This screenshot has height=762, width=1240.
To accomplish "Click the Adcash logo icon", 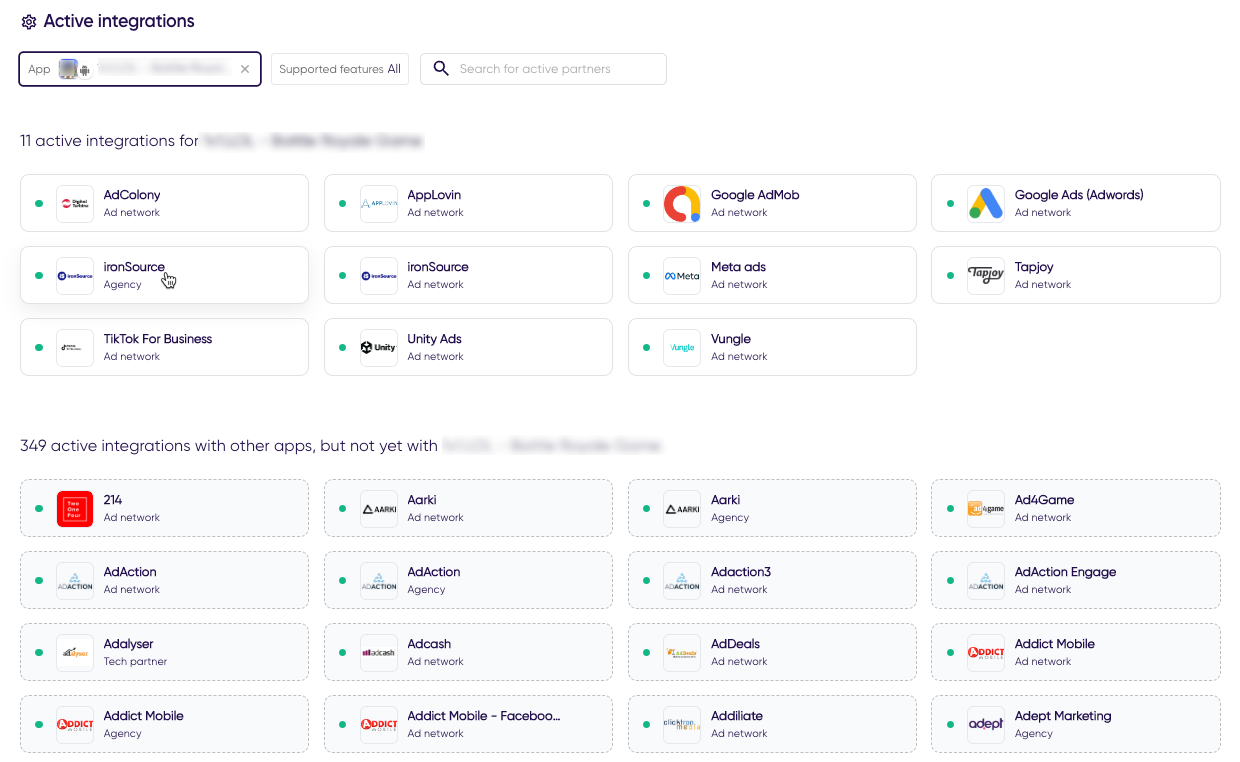I will tap(379, 652).
